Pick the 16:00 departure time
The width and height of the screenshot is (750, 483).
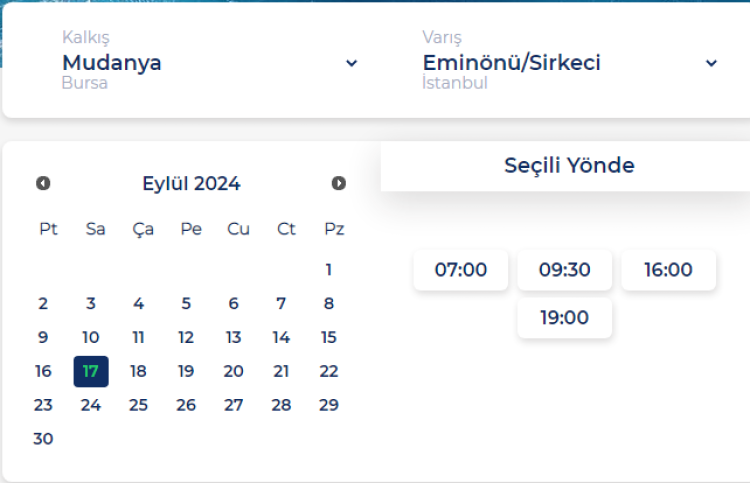(669, 270)
